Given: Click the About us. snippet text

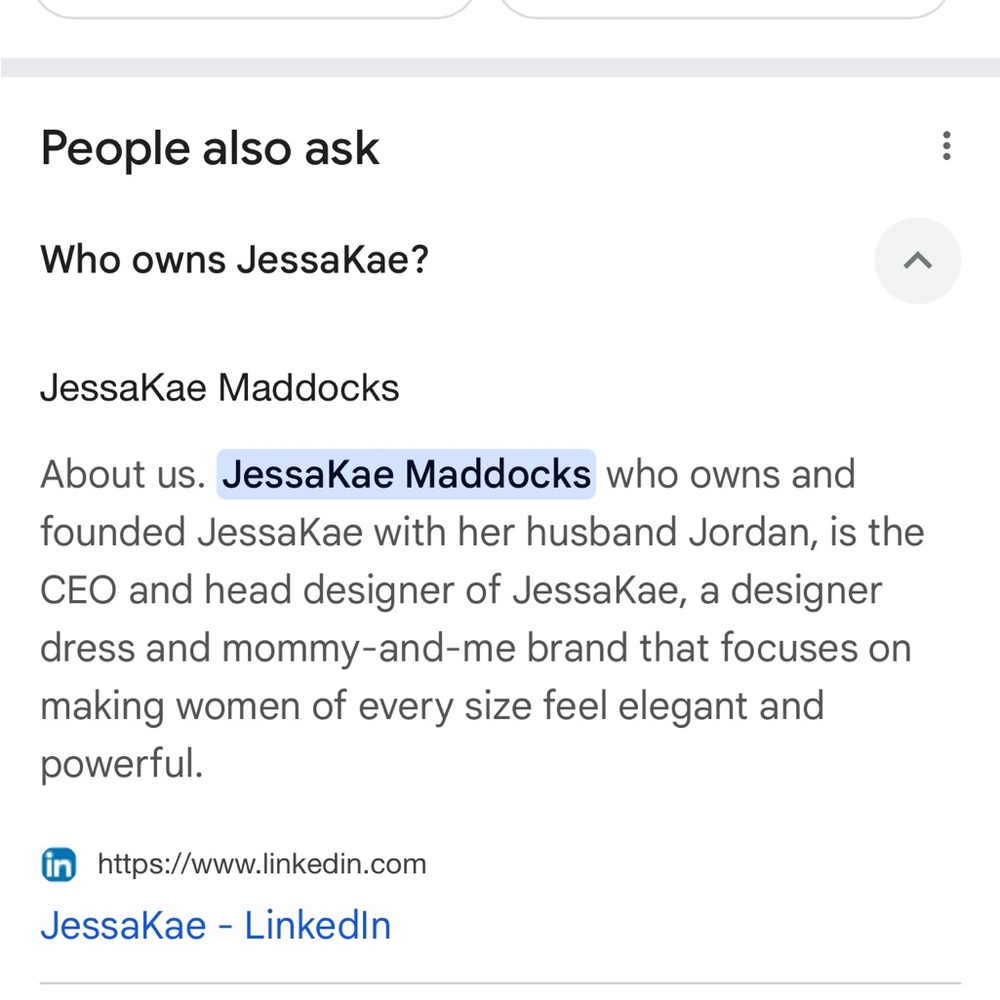Looking at the screenshot, I should pyautogui.click(x=122, y=474).
